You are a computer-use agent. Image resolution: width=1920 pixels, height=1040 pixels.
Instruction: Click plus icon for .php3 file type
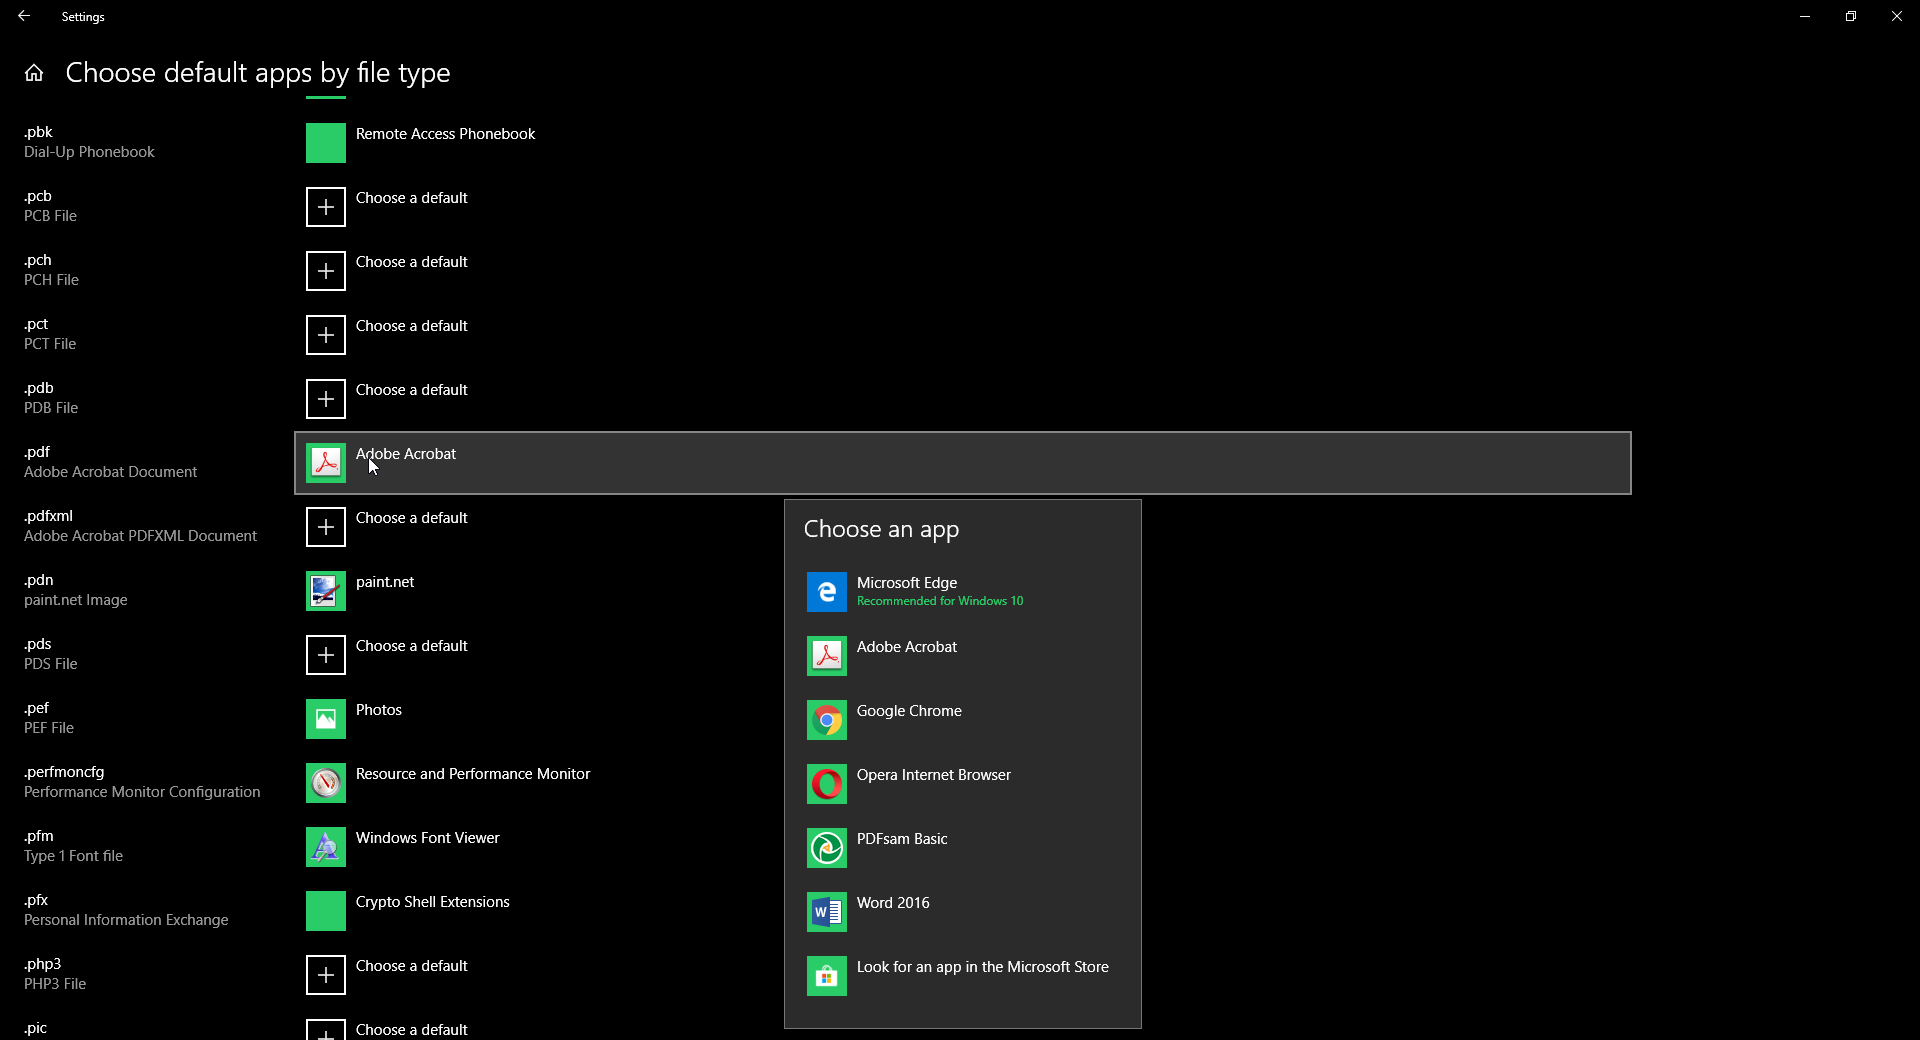click(325, 975)
